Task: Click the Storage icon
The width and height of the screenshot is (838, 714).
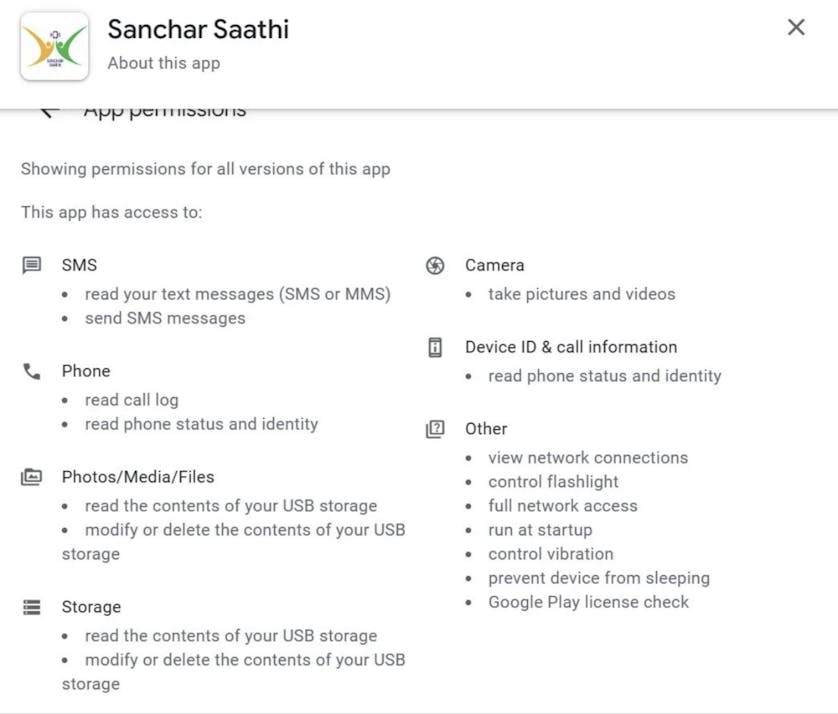Action: (x=32, y=607)
